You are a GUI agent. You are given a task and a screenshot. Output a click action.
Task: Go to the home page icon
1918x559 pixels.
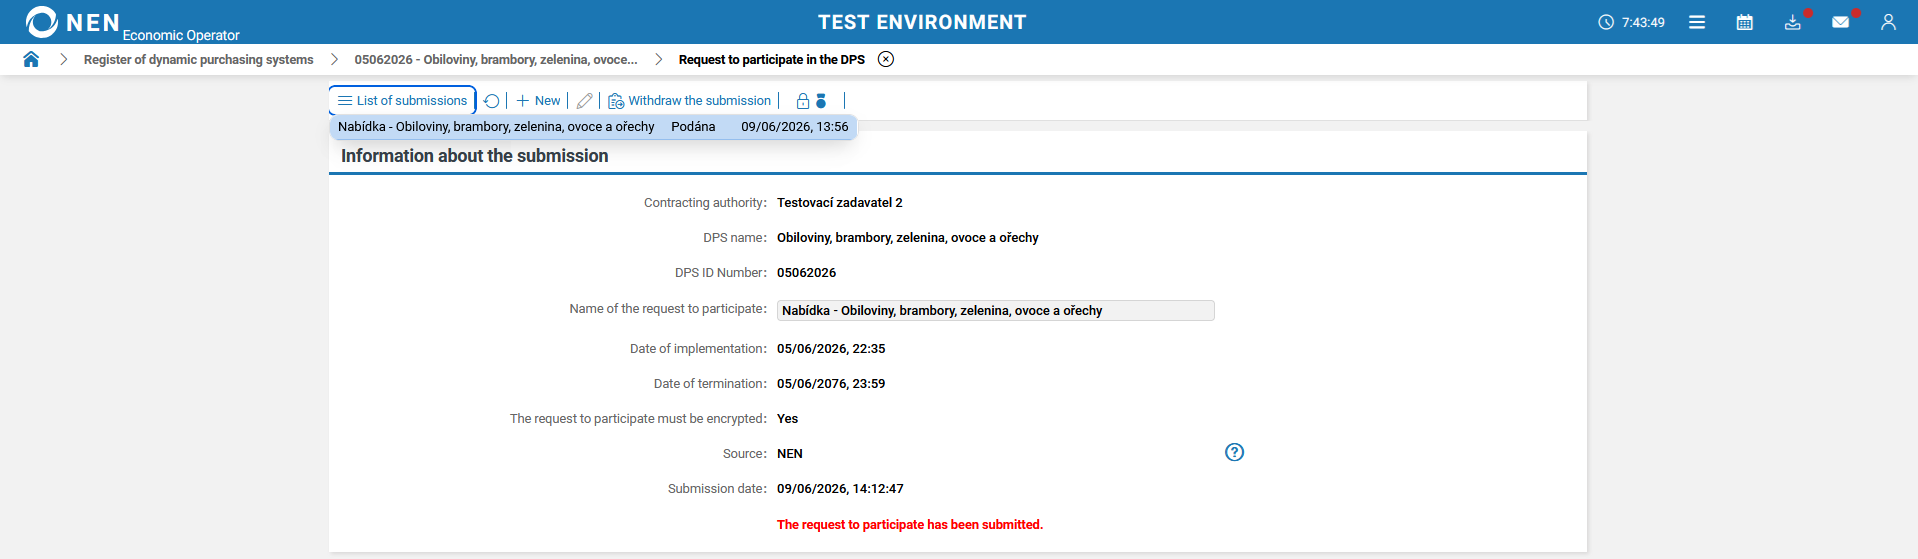[31, 59]
